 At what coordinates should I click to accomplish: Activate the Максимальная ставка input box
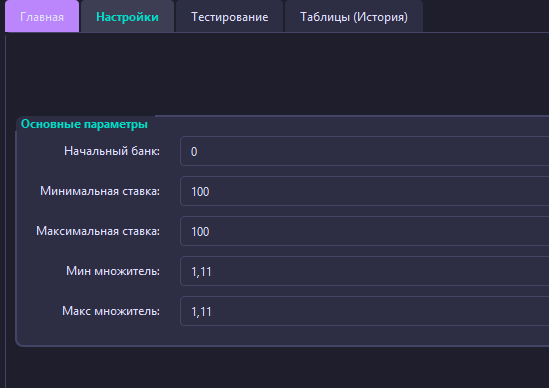pos(364,231)
